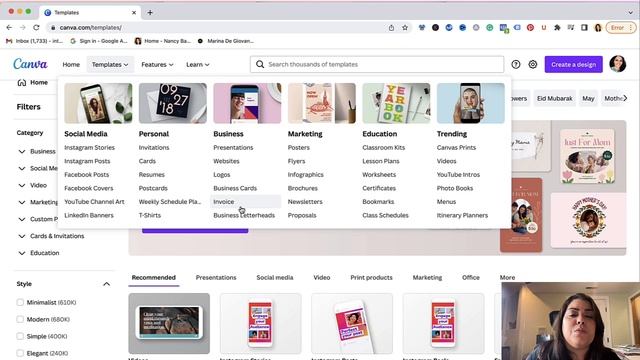640x360 pixels.
Task: Open the Learn dropdown menu
Action: coord(198,64)
